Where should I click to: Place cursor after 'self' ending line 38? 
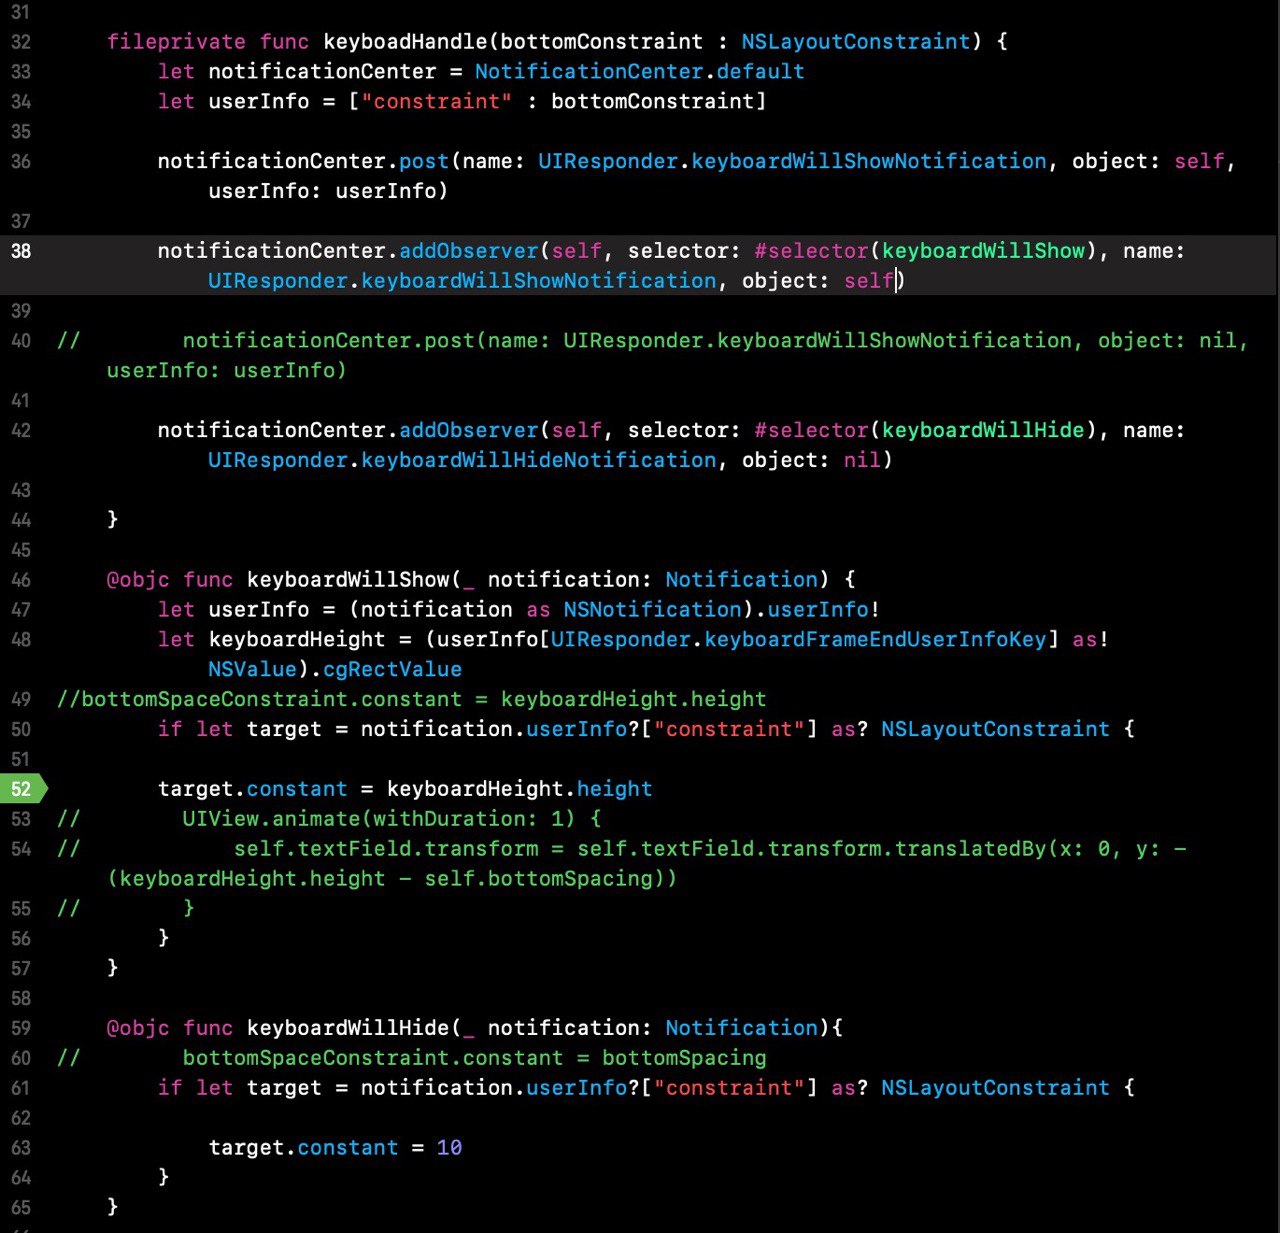(896, 281)
